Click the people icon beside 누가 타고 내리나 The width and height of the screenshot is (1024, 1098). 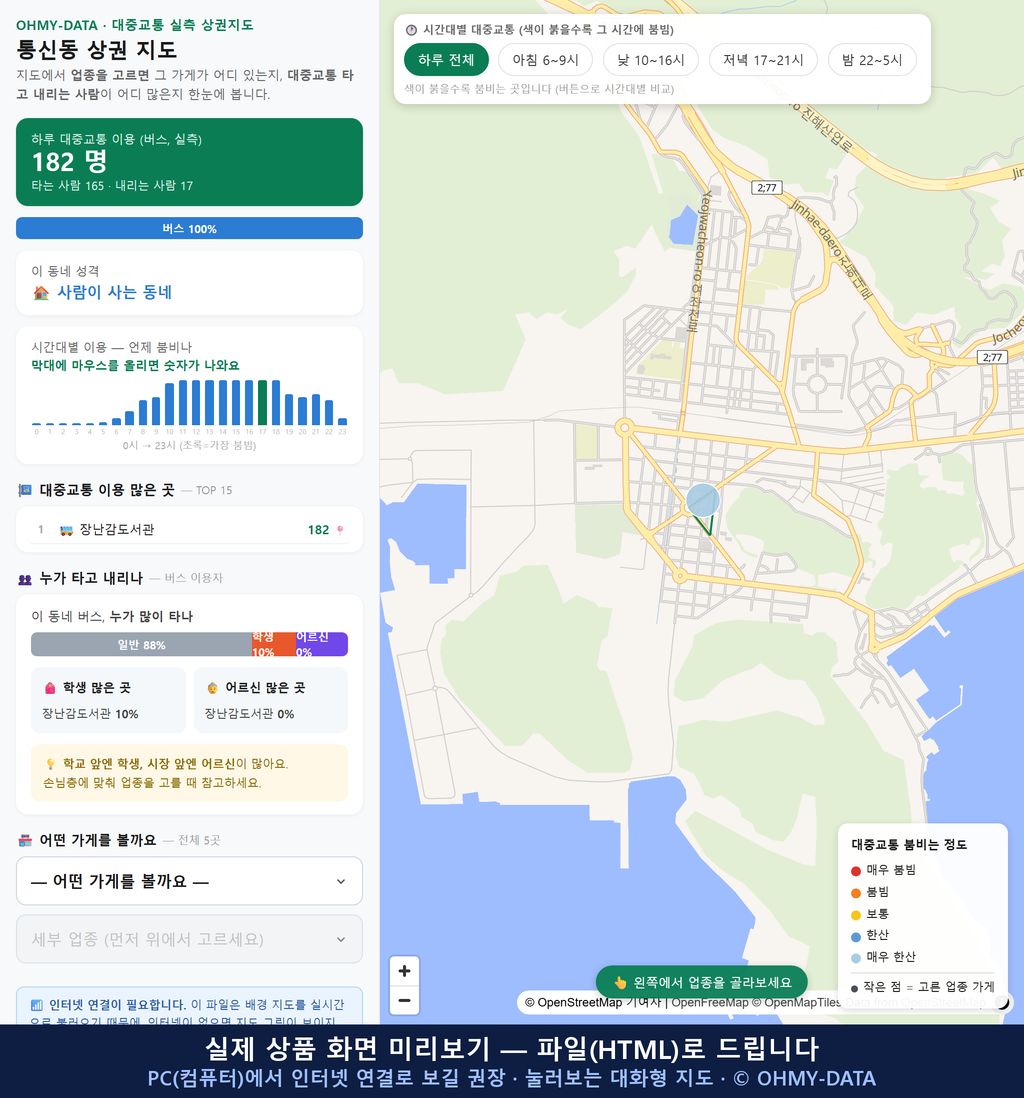pyautogui.click(x=25, y=578)
